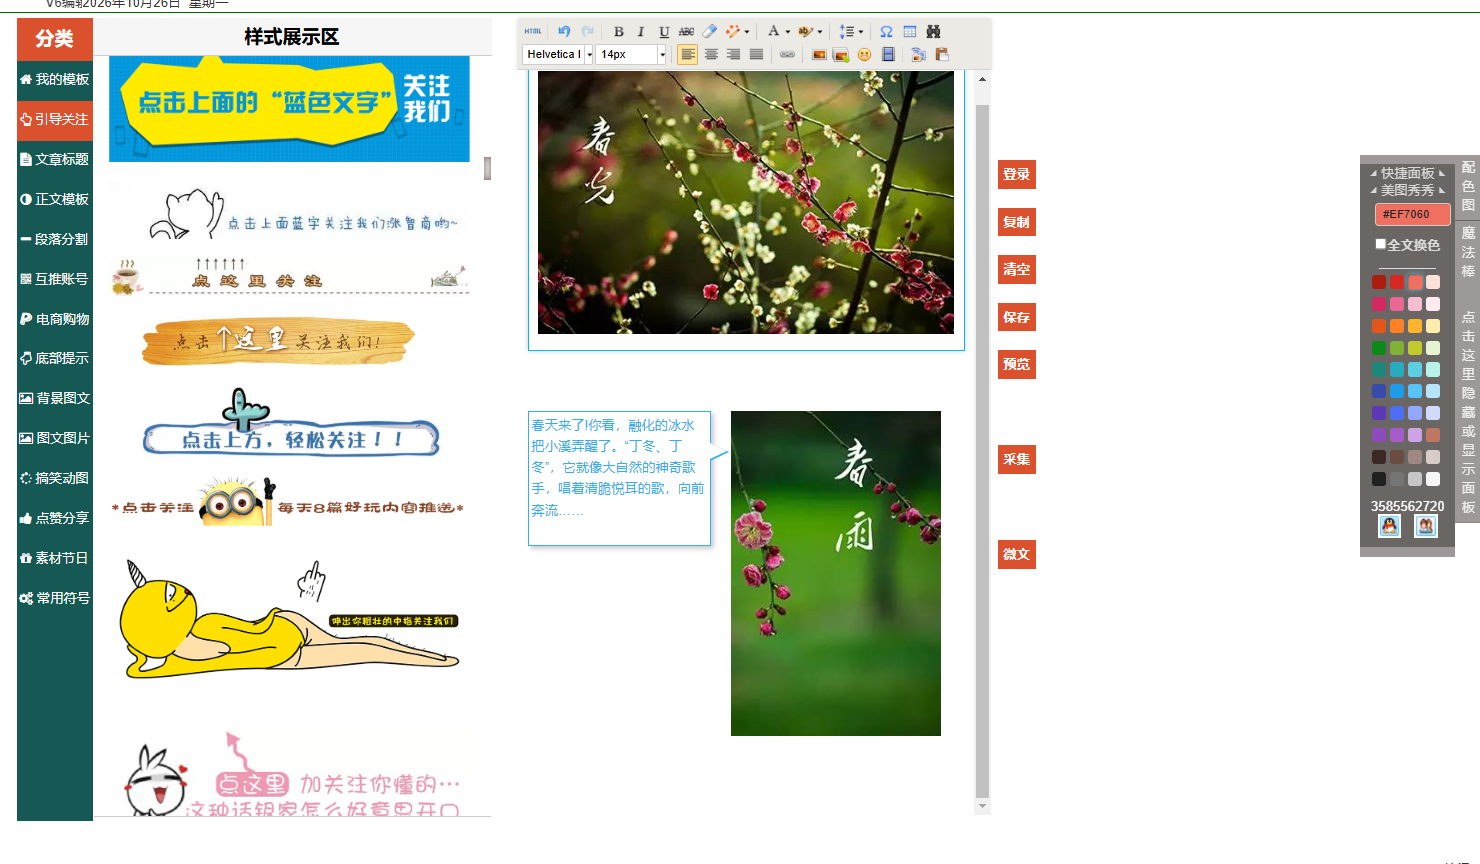Justify the text alignment

point(756,55)
